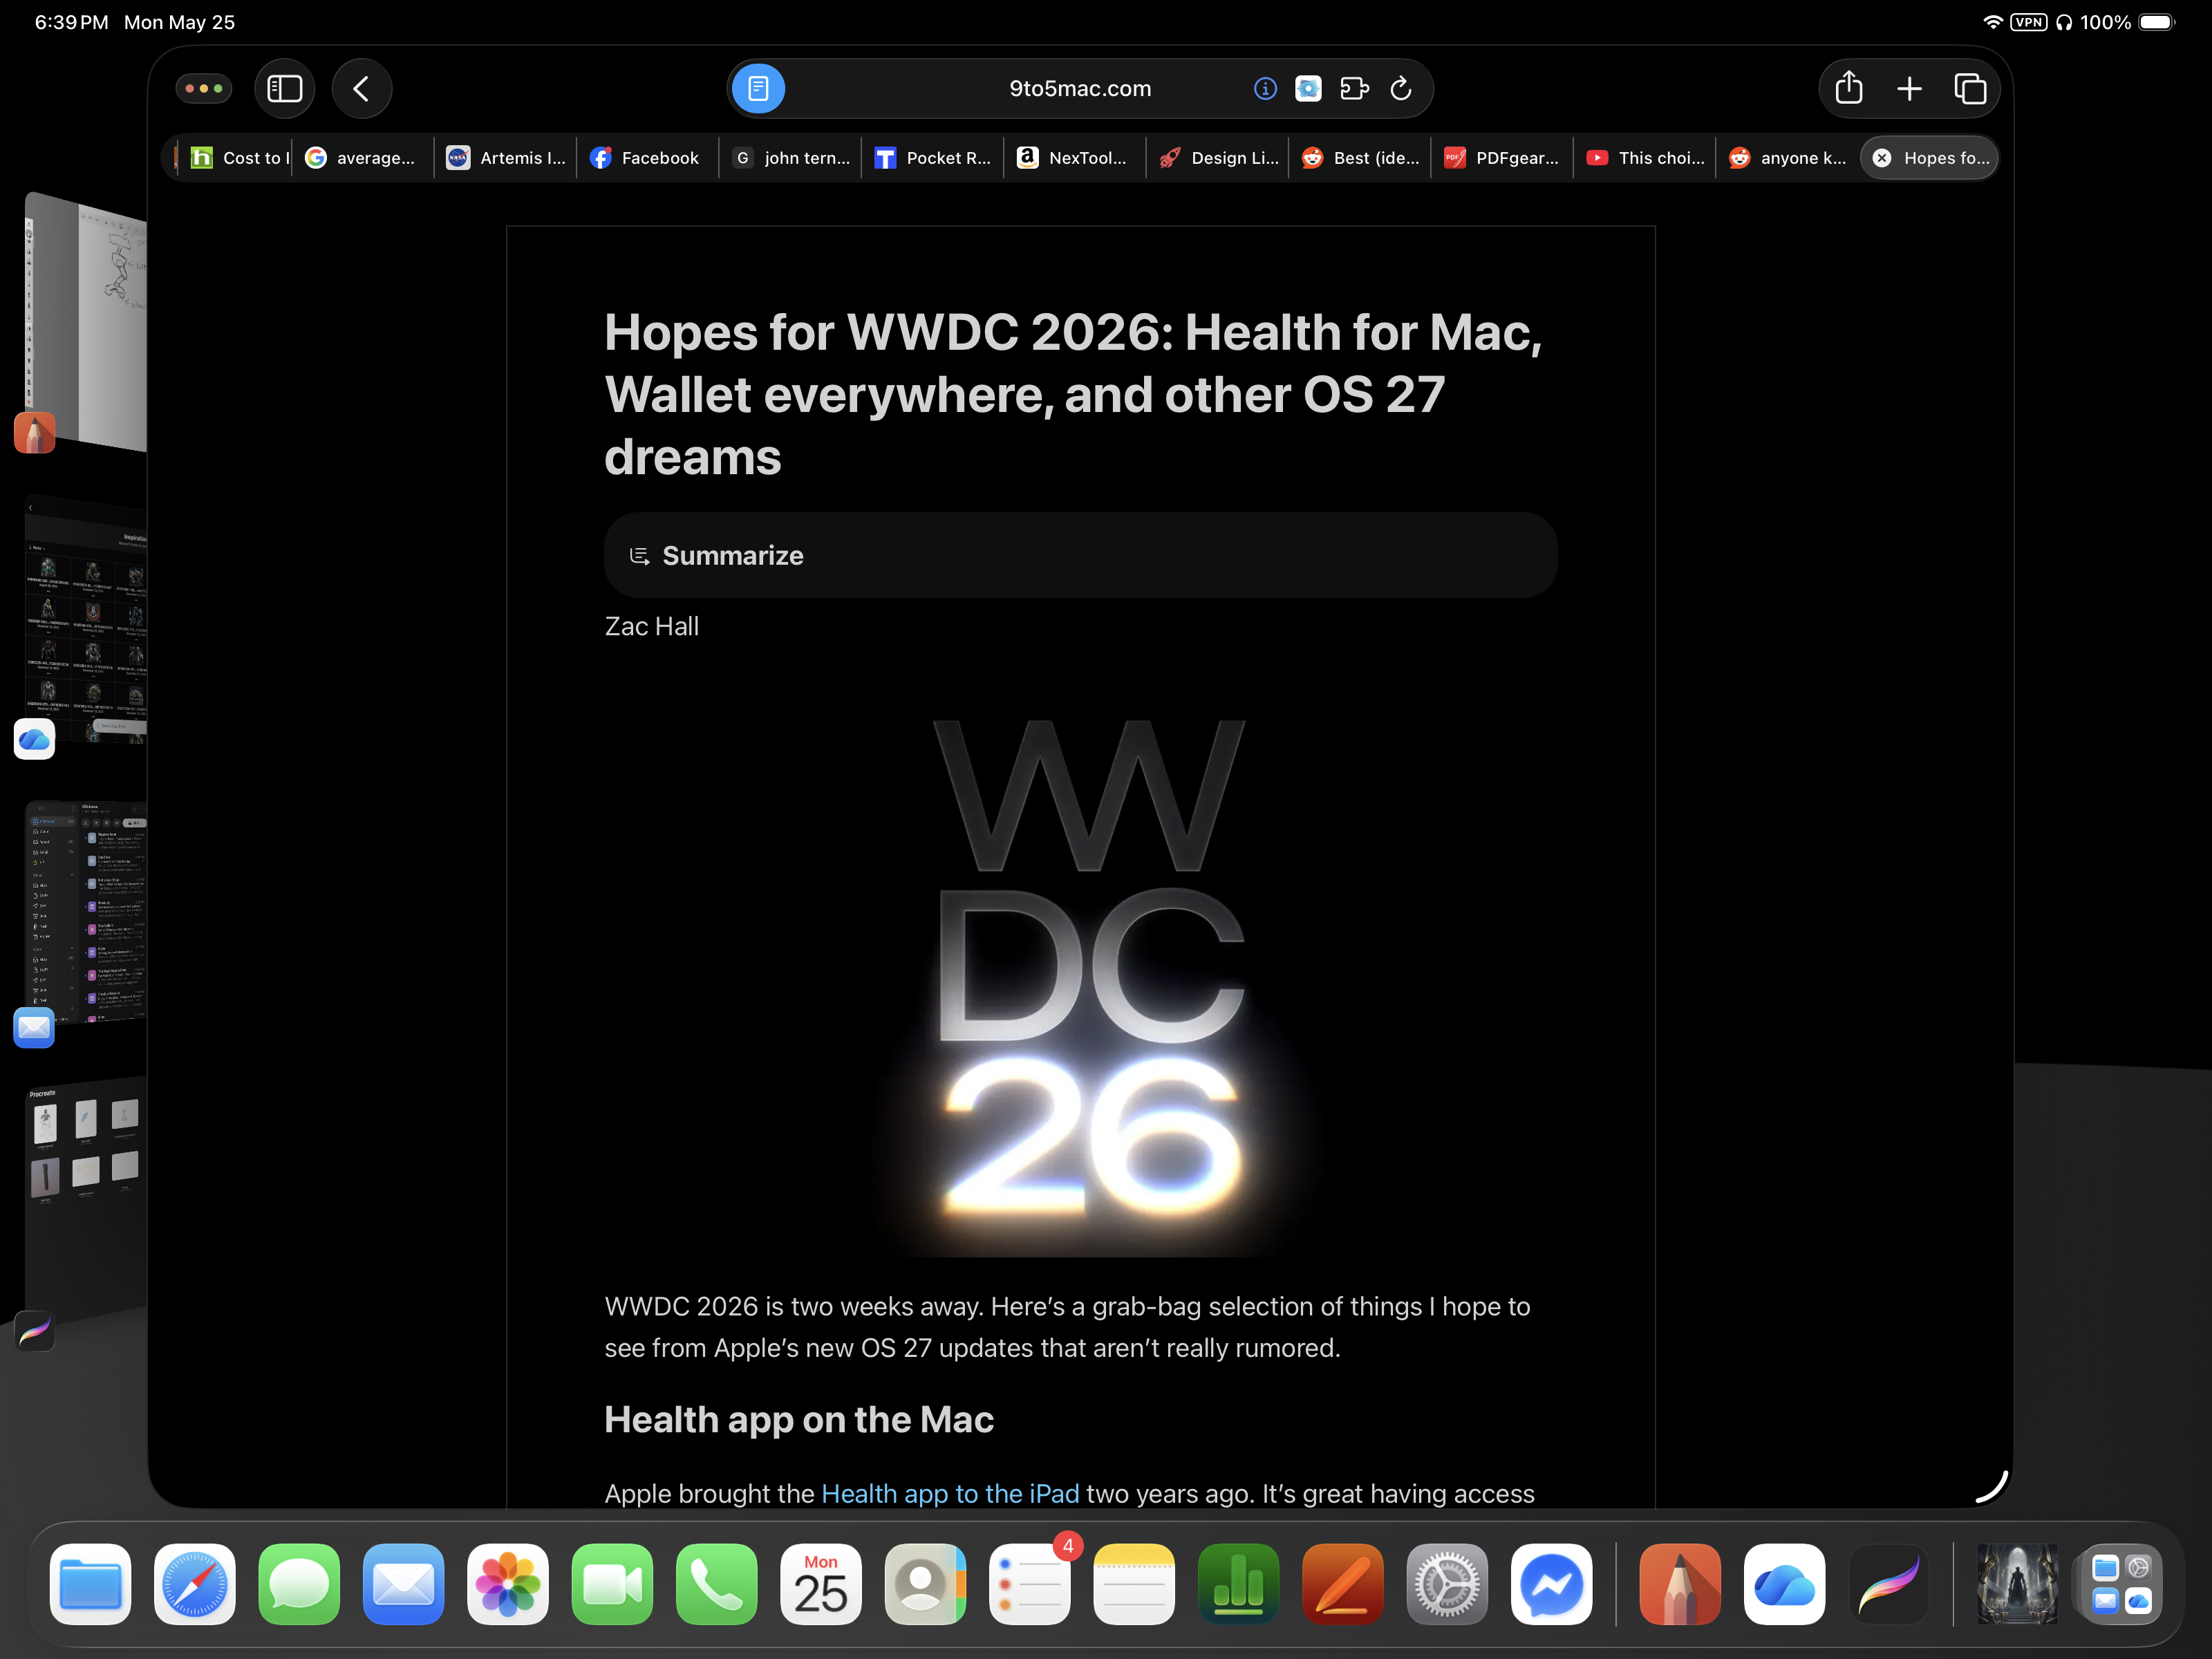Open the OneDrive window thumbnail in Stage Manager
Image resolution: width=2212 pixels, height=1659 pixels.
pyautogui.click(x=86, y=620)
